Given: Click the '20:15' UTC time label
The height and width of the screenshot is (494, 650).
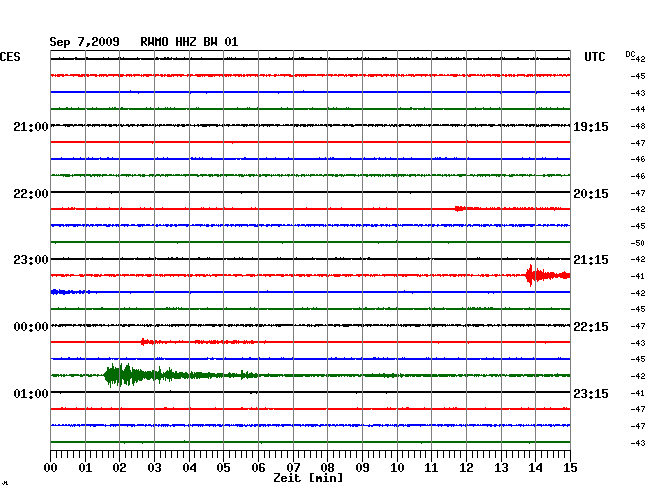Looking at the screenshot, I should coord(591,194).
